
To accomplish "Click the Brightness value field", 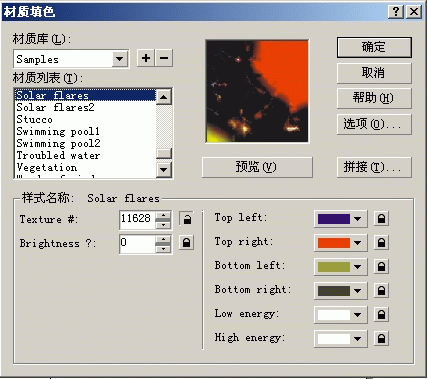I will (137, 244).
